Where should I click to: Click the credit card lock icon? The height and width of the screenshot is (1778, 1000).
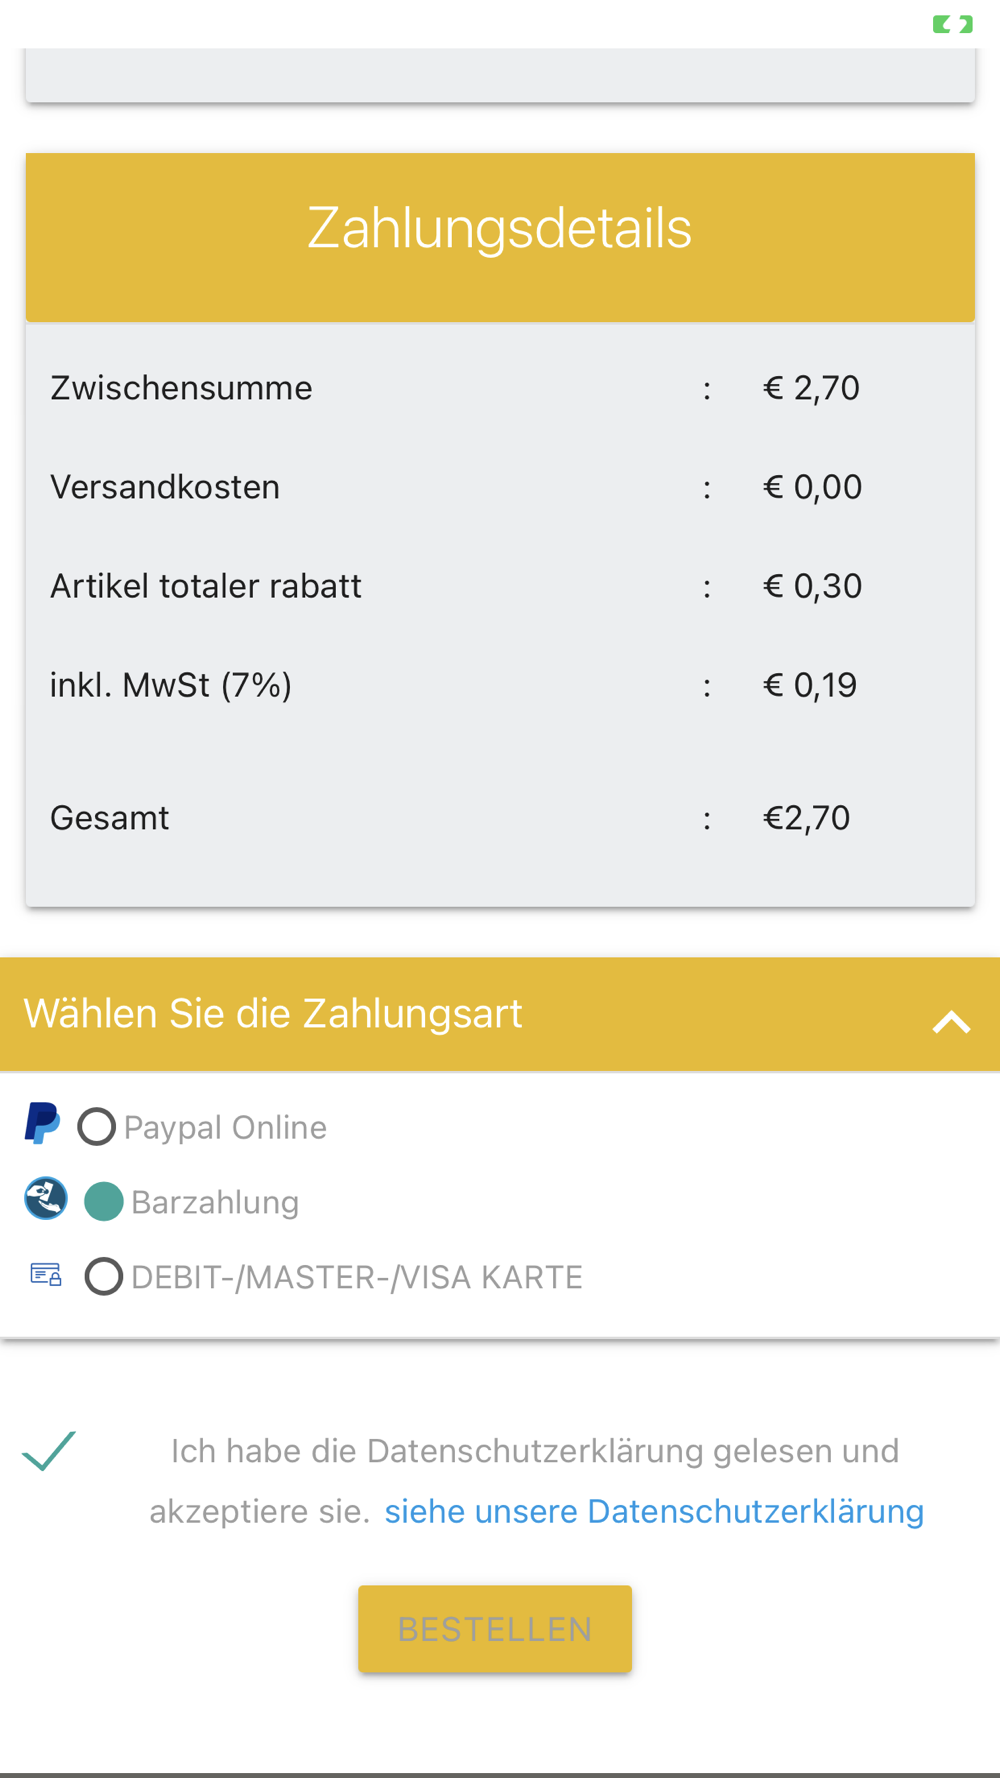(x=46, y=1274)
